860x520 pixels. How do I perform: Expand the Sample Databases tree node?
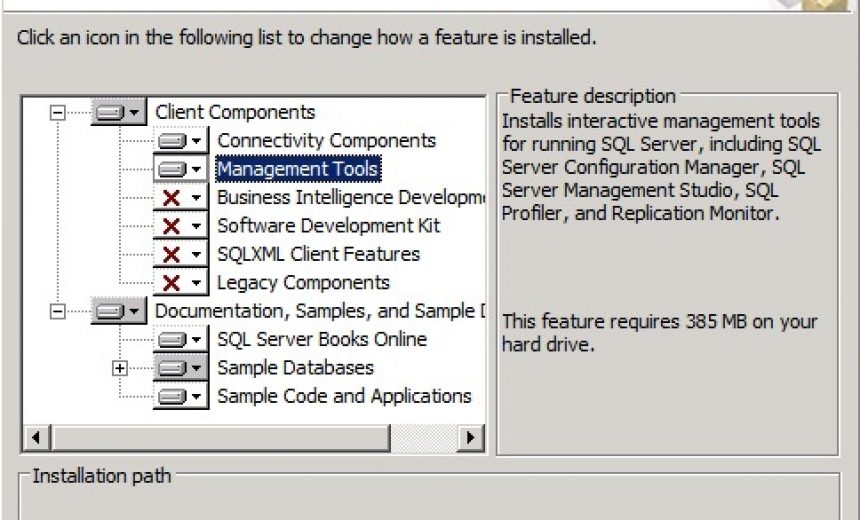click(120, 368)
